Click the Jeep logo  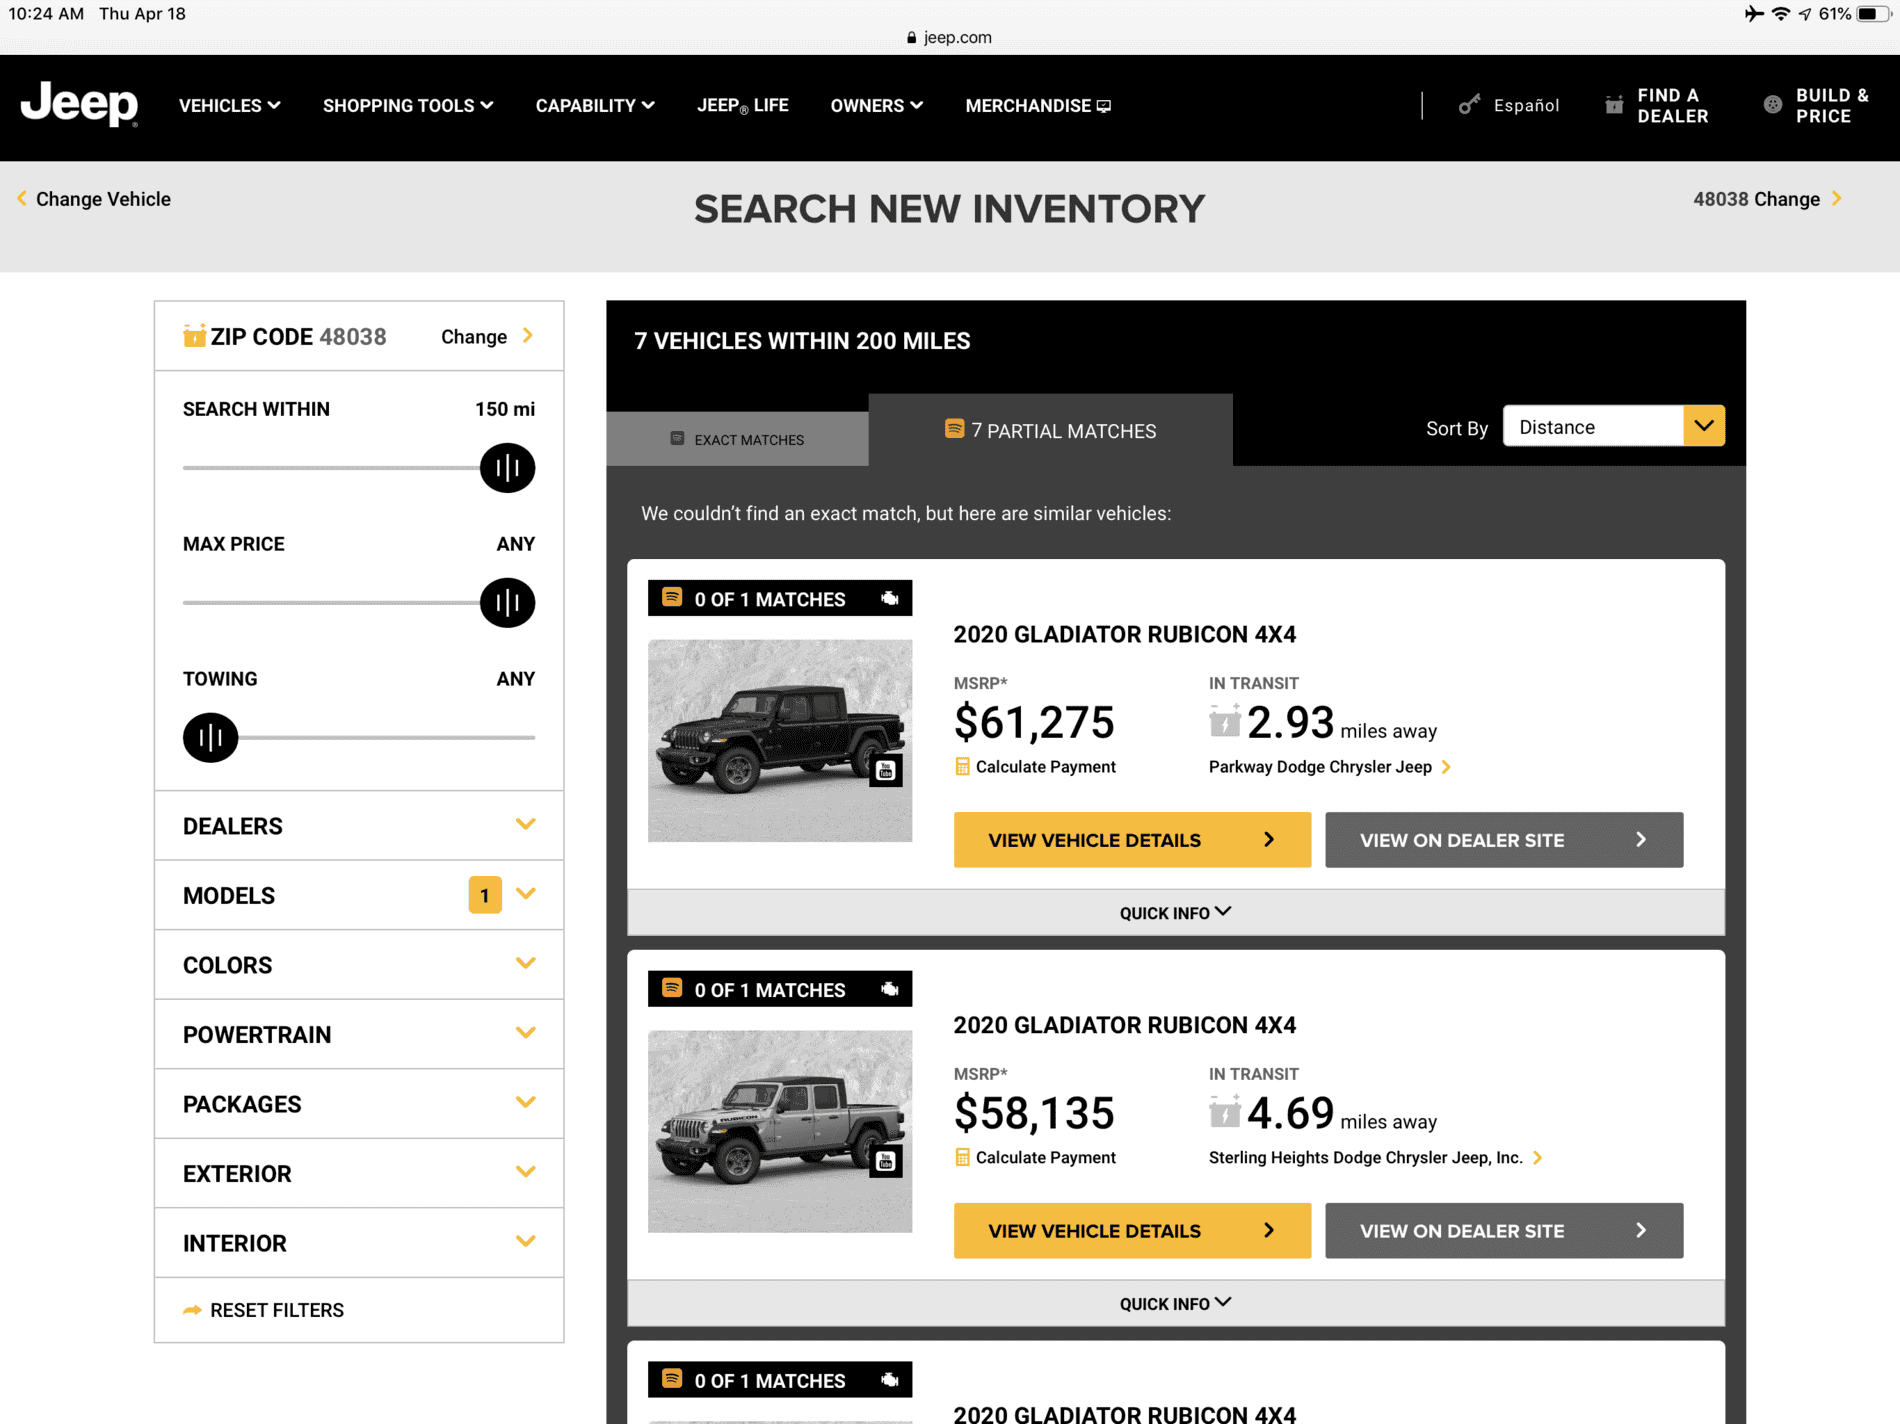[79, 103]
